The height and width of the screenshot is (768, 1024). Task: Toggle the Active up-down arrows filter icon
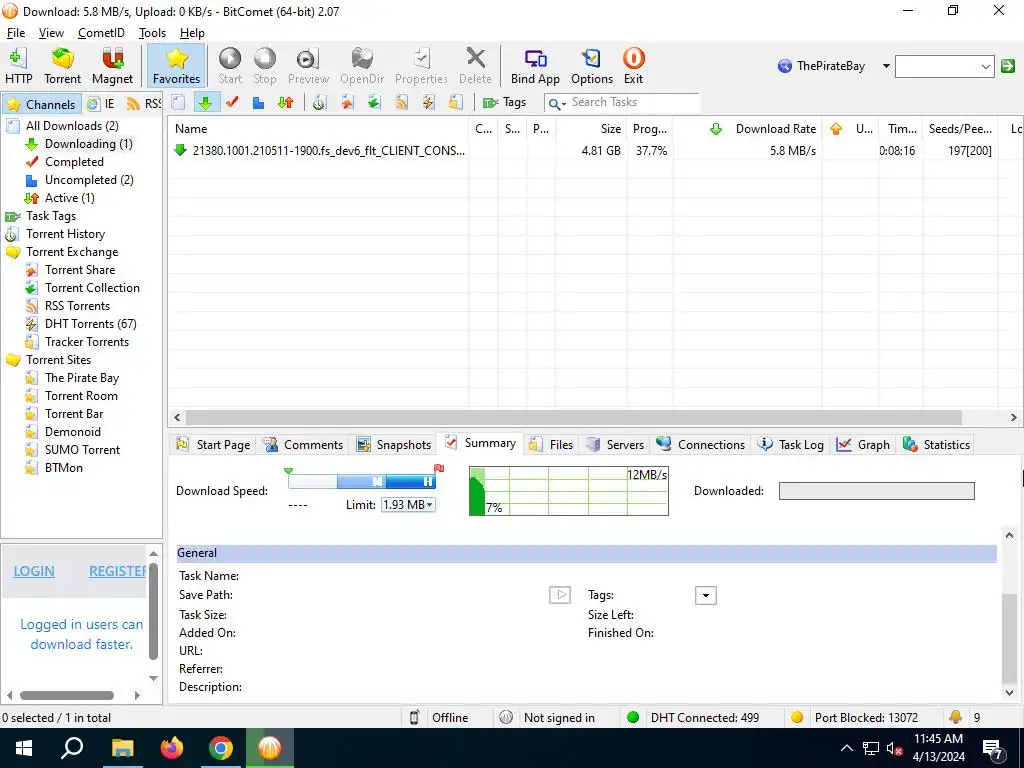click(285, 103)
